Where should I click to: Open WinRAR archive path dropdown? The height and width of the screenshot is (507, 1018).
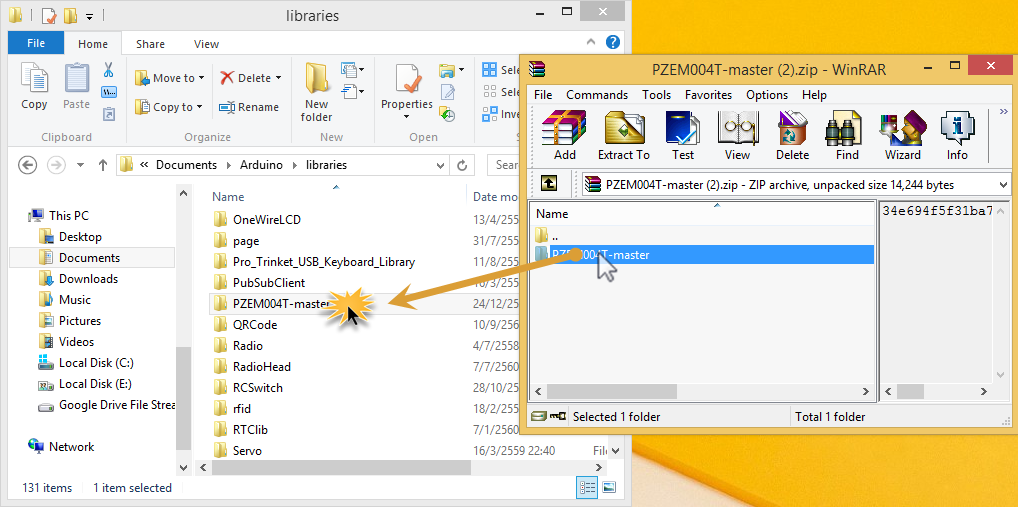click(x=1005, y=184)
